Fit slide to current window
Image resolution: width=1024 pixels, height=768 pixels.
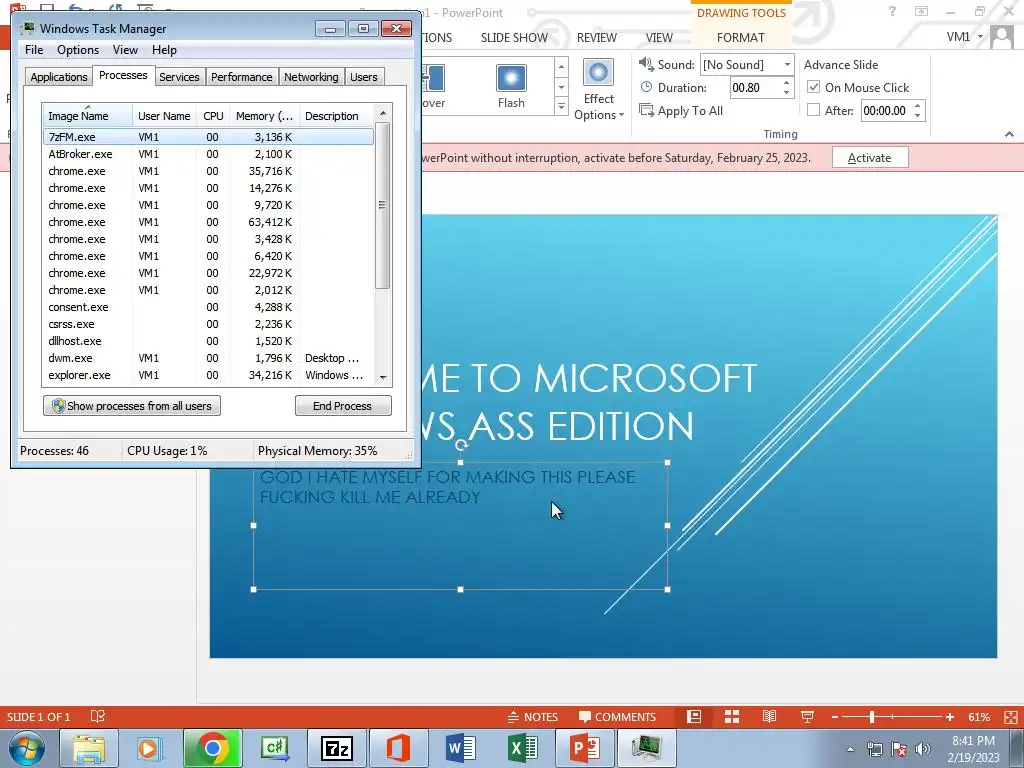pyautogui.click(x=1010, y=716)
